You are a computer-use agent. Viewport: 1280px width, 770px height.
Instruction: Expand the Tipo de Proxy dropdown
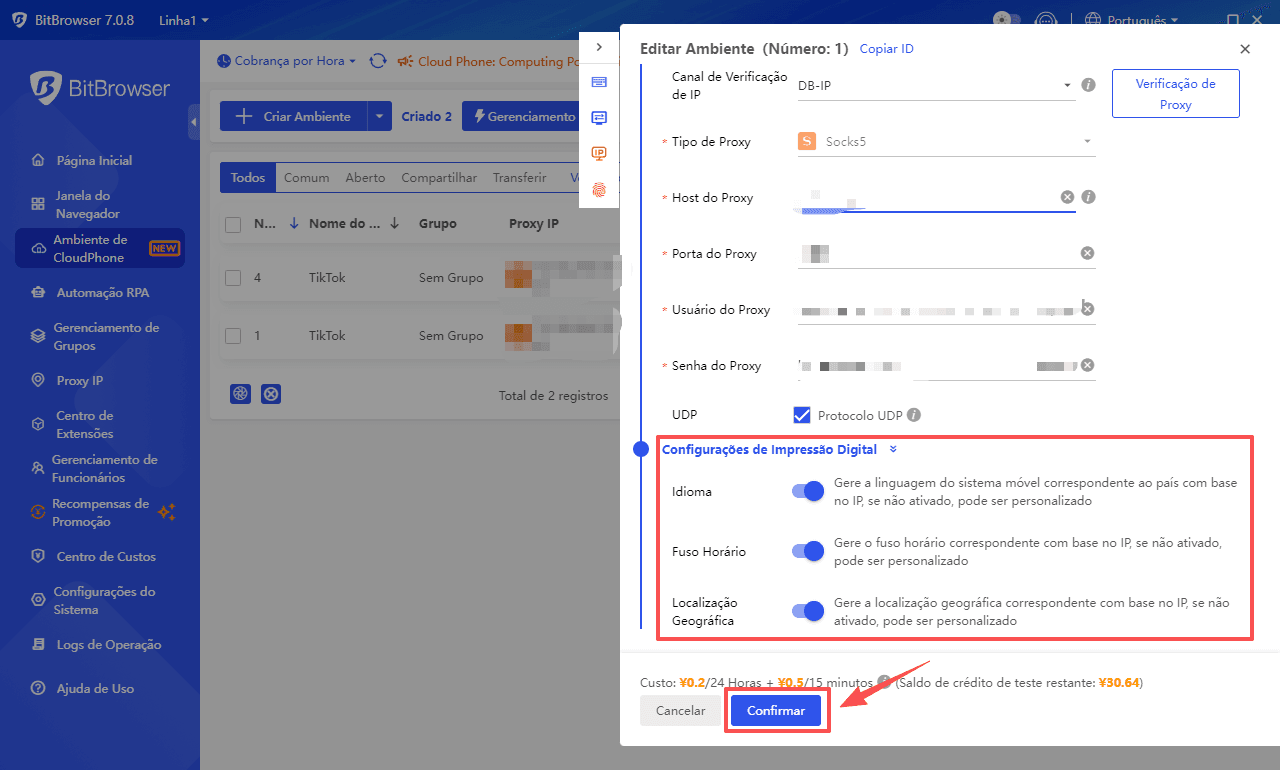pos(945,142)
